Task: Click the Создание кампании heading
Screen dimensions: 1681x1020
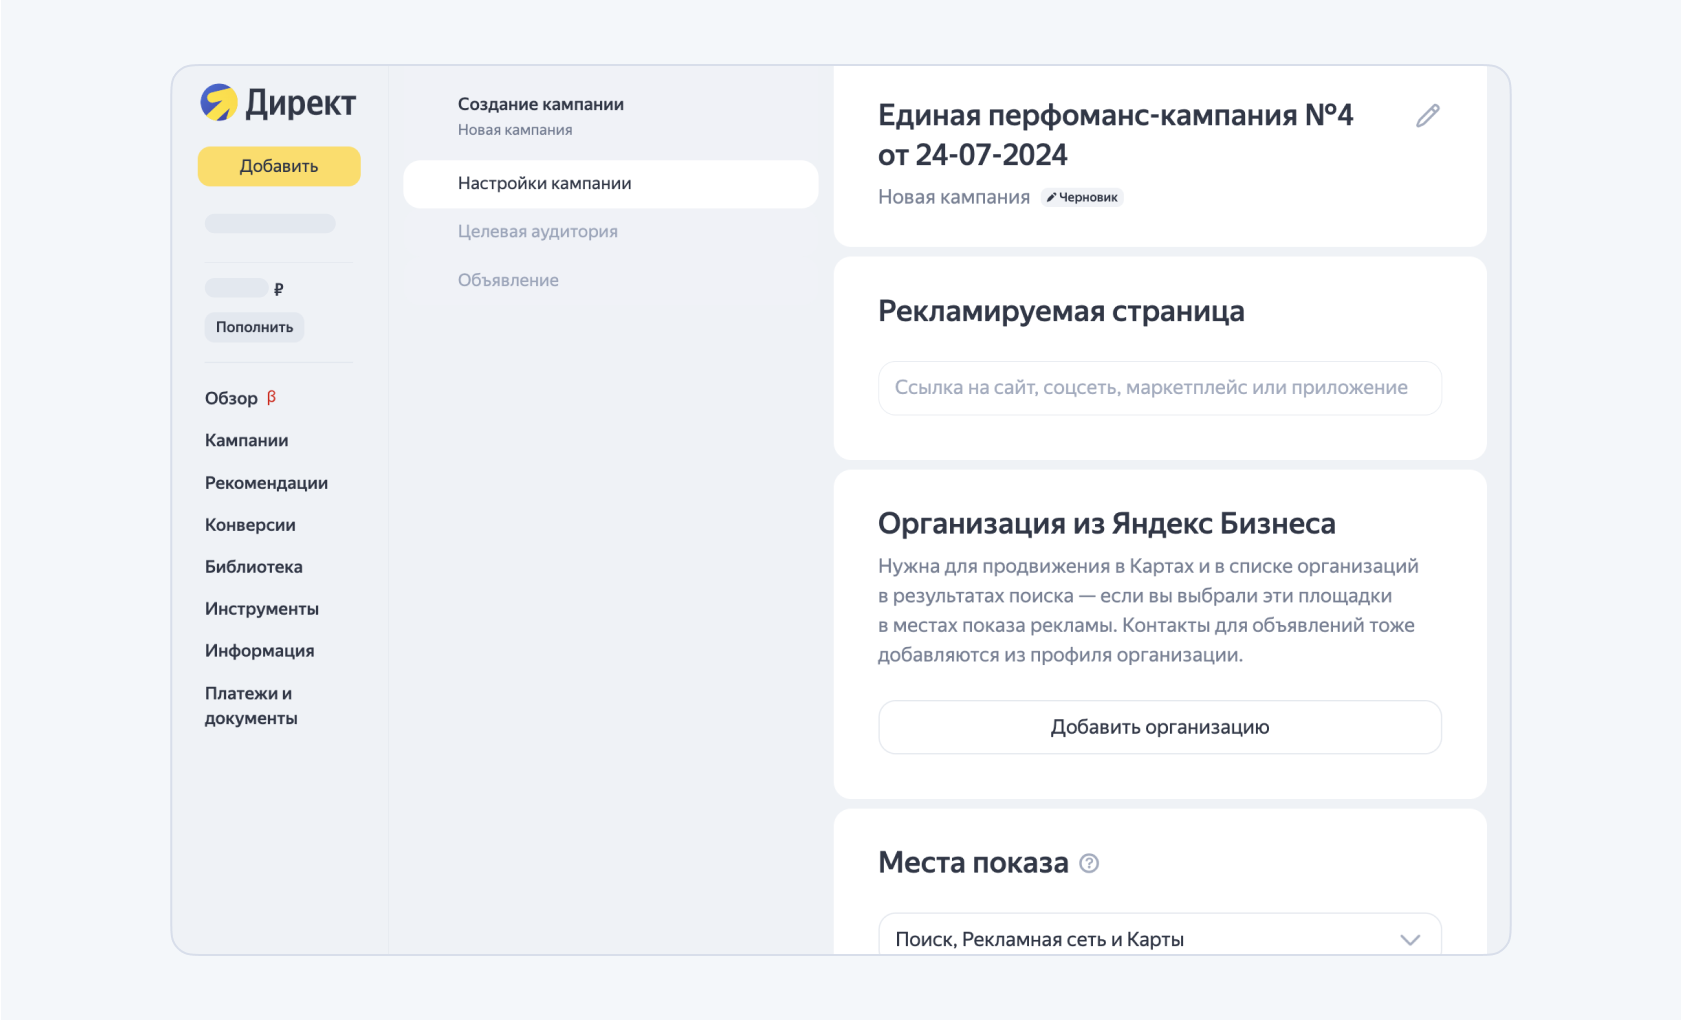Action: pos(540,104)
